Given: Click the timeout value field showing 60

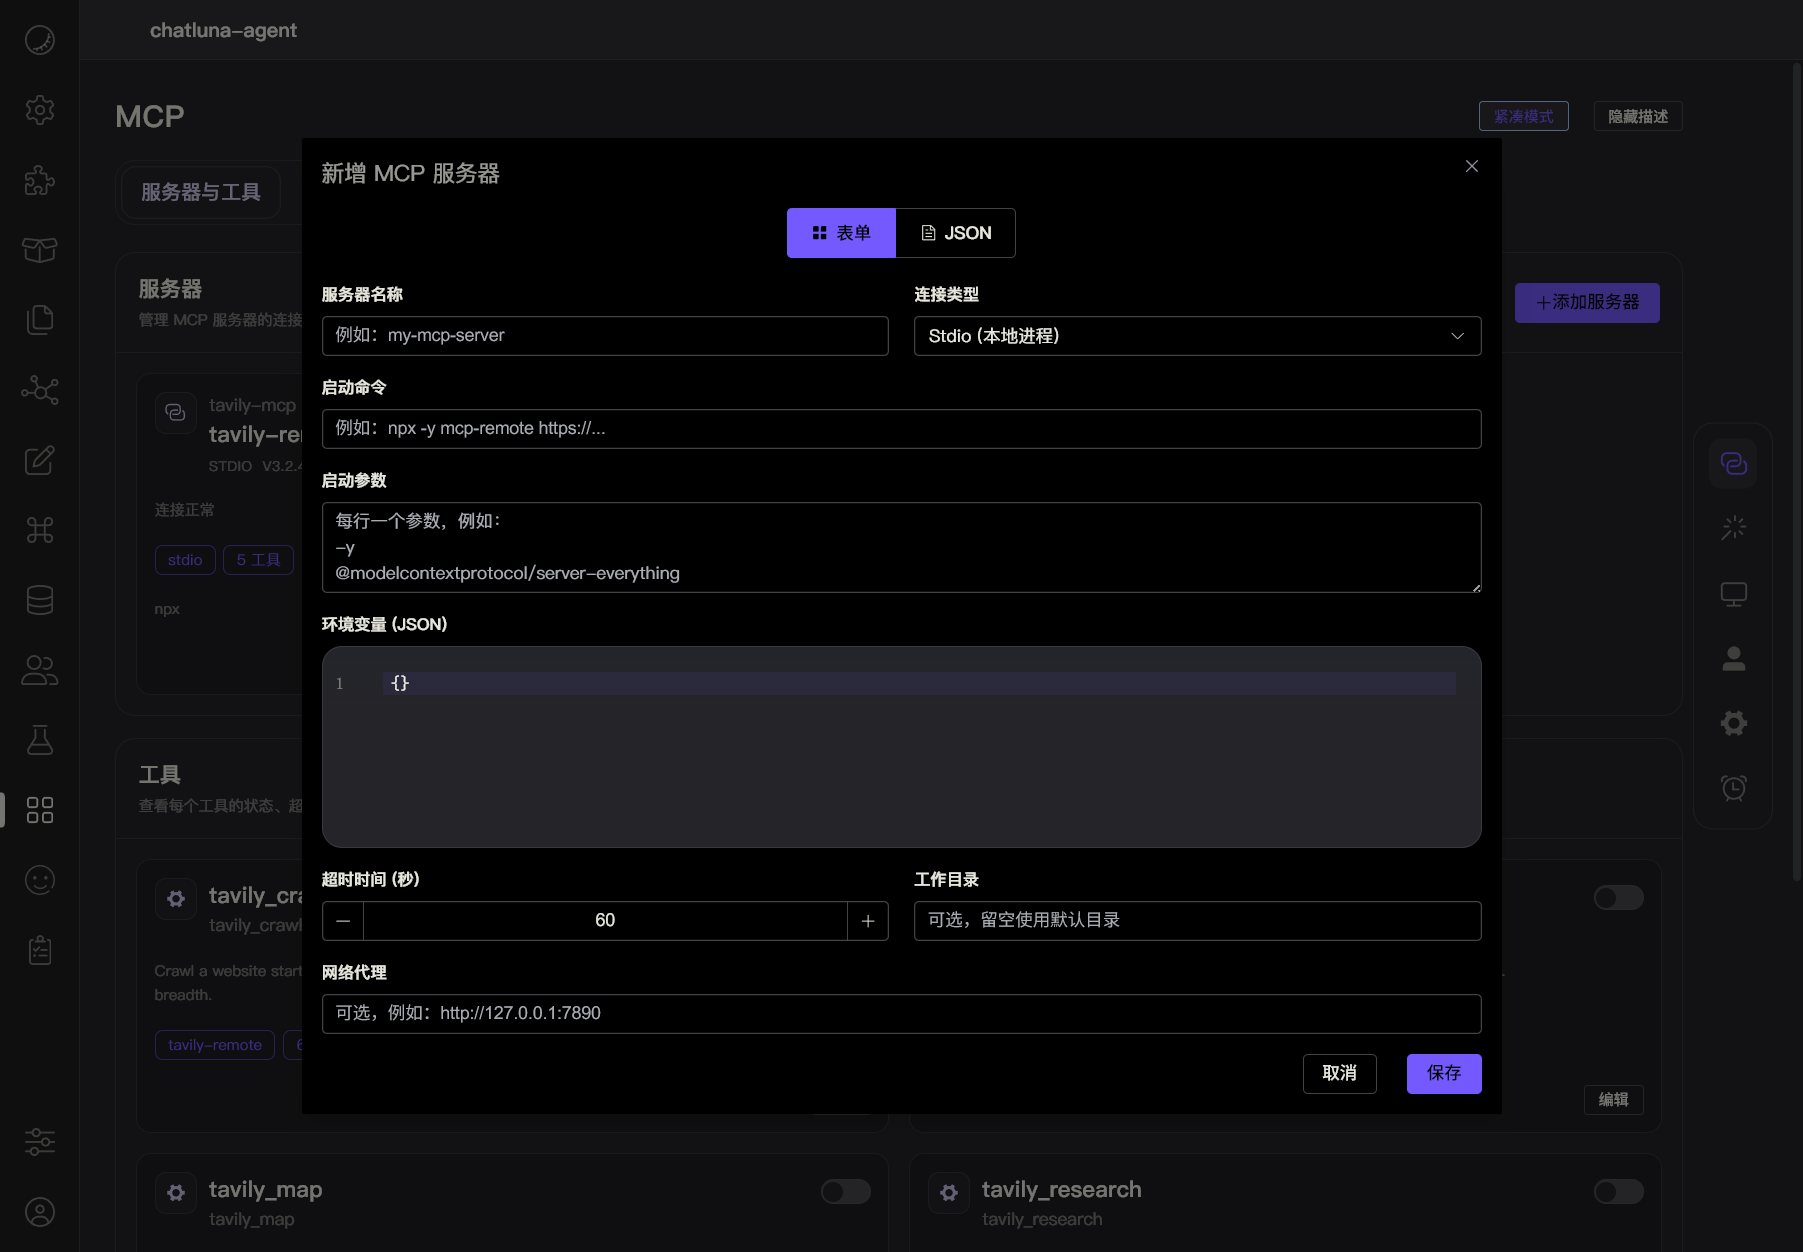Looking at the screenshot, I should tap(605, 920).
